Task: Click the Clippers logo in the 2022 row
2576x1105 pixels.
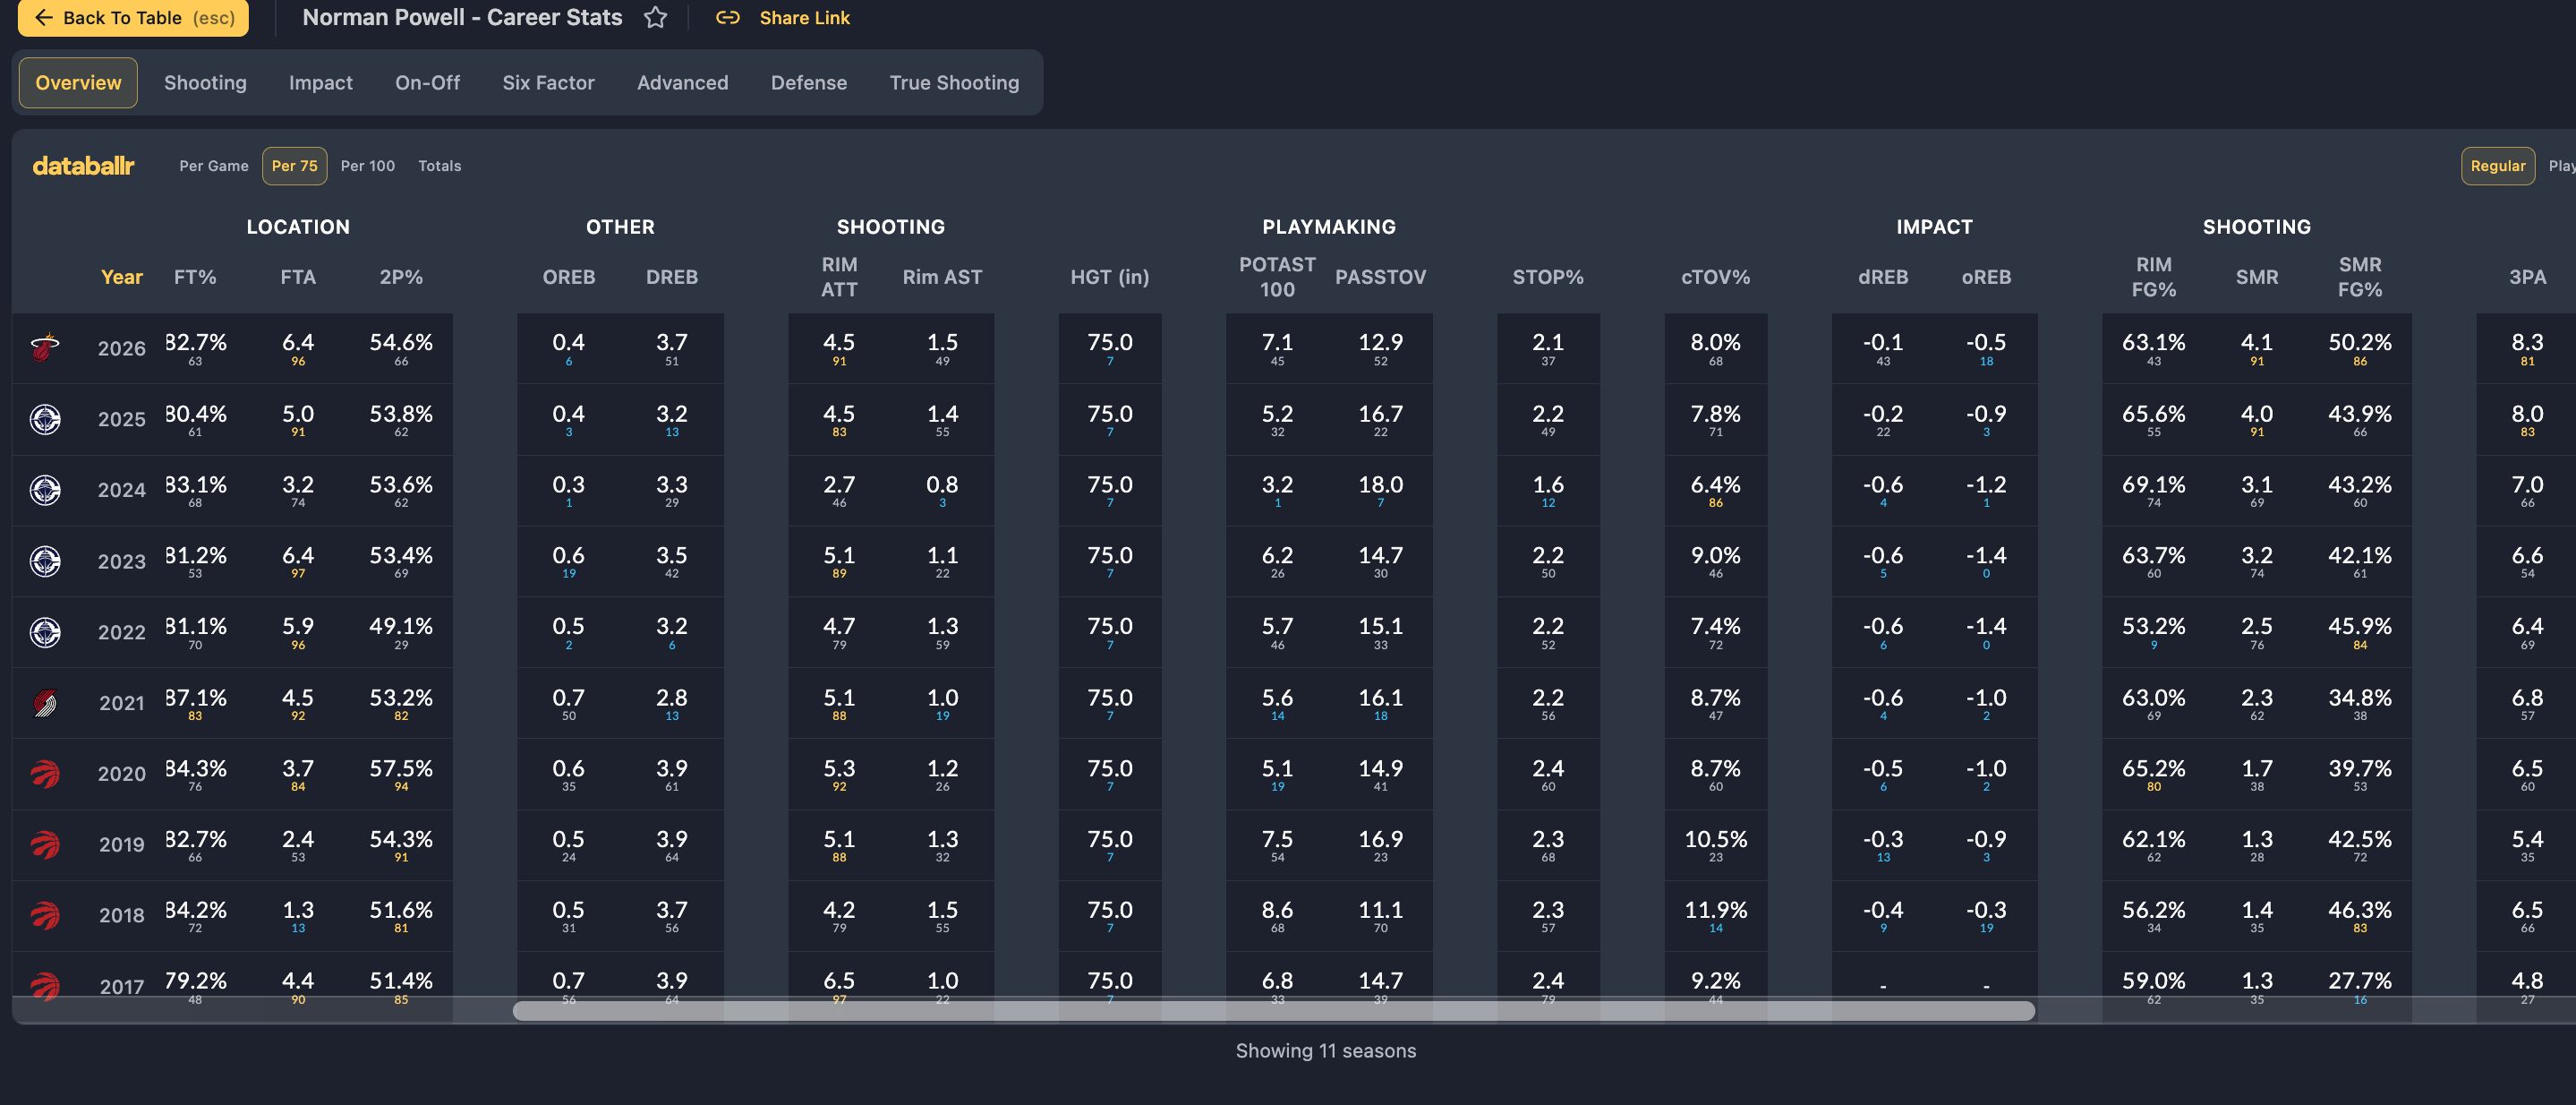Action: coord(45,632)
